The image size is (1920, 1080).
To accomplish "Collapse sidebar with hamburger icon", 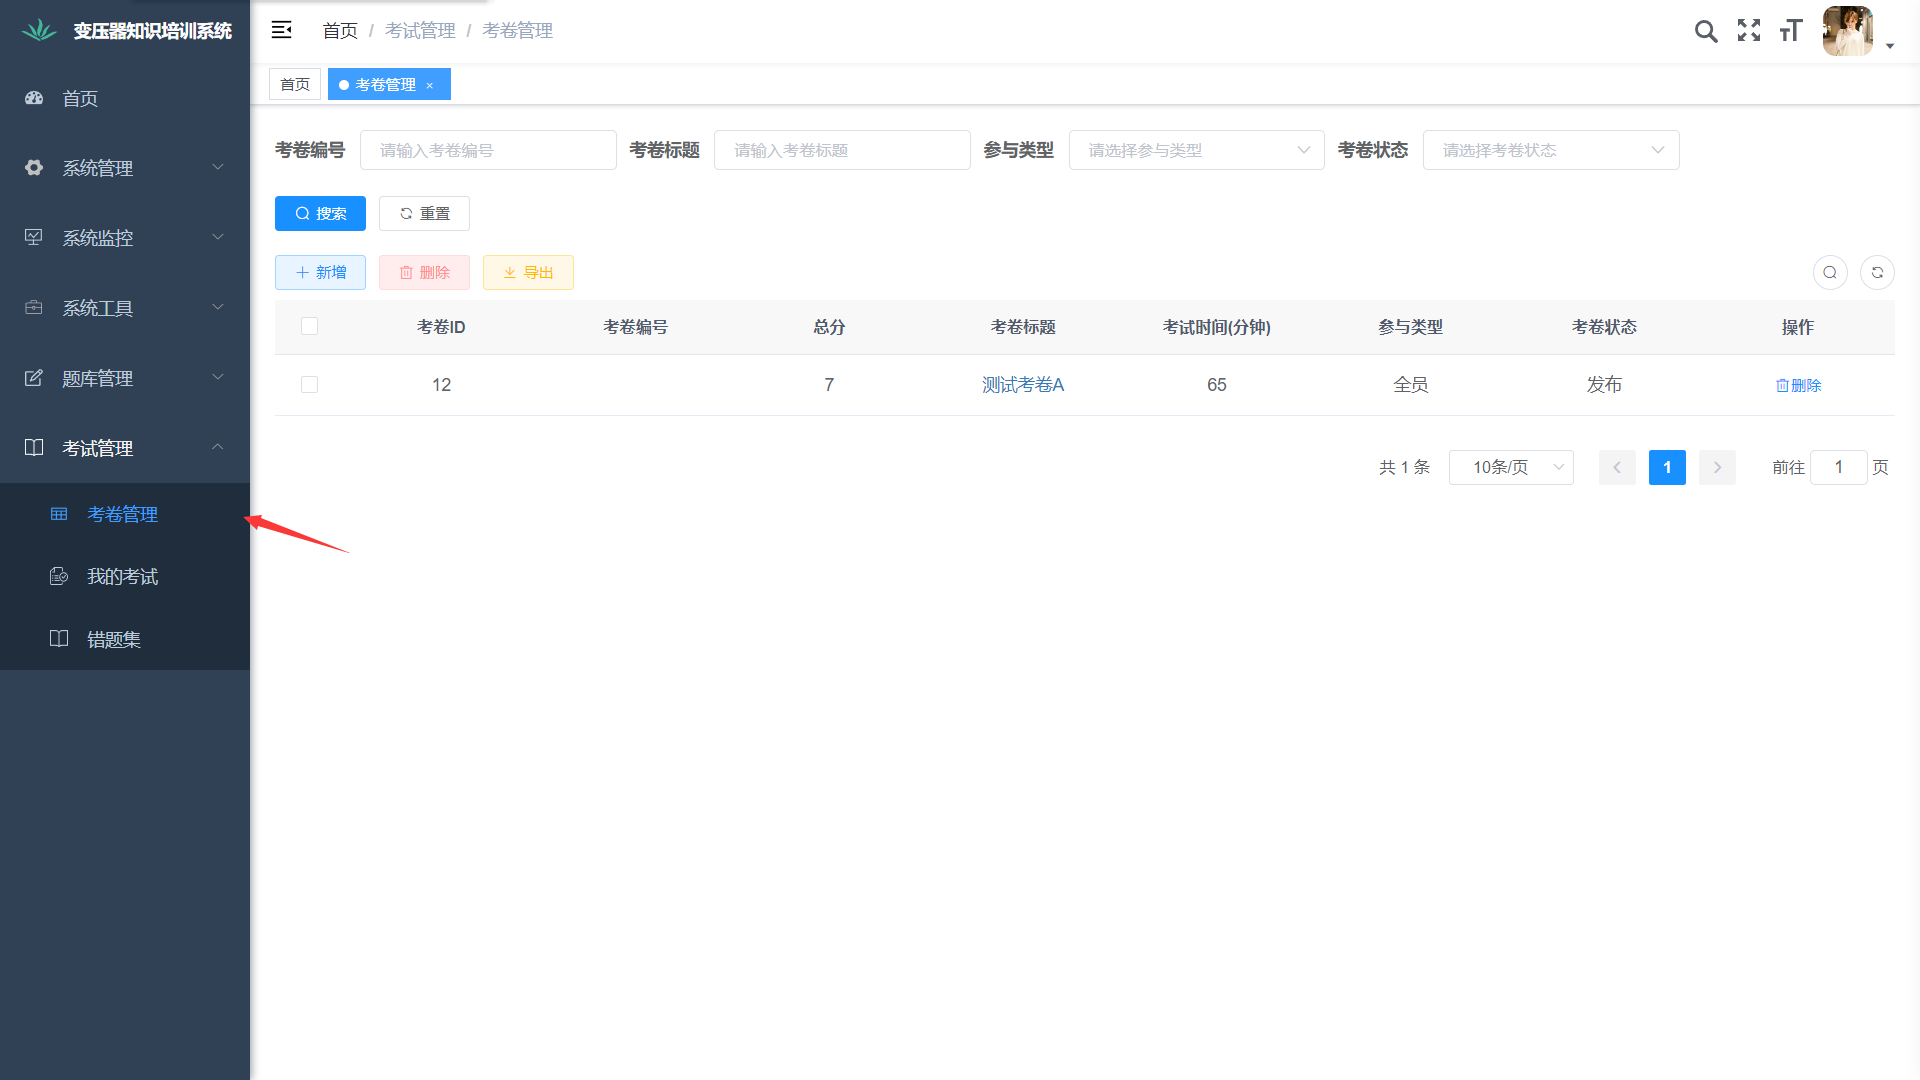I will pos(282,30).
